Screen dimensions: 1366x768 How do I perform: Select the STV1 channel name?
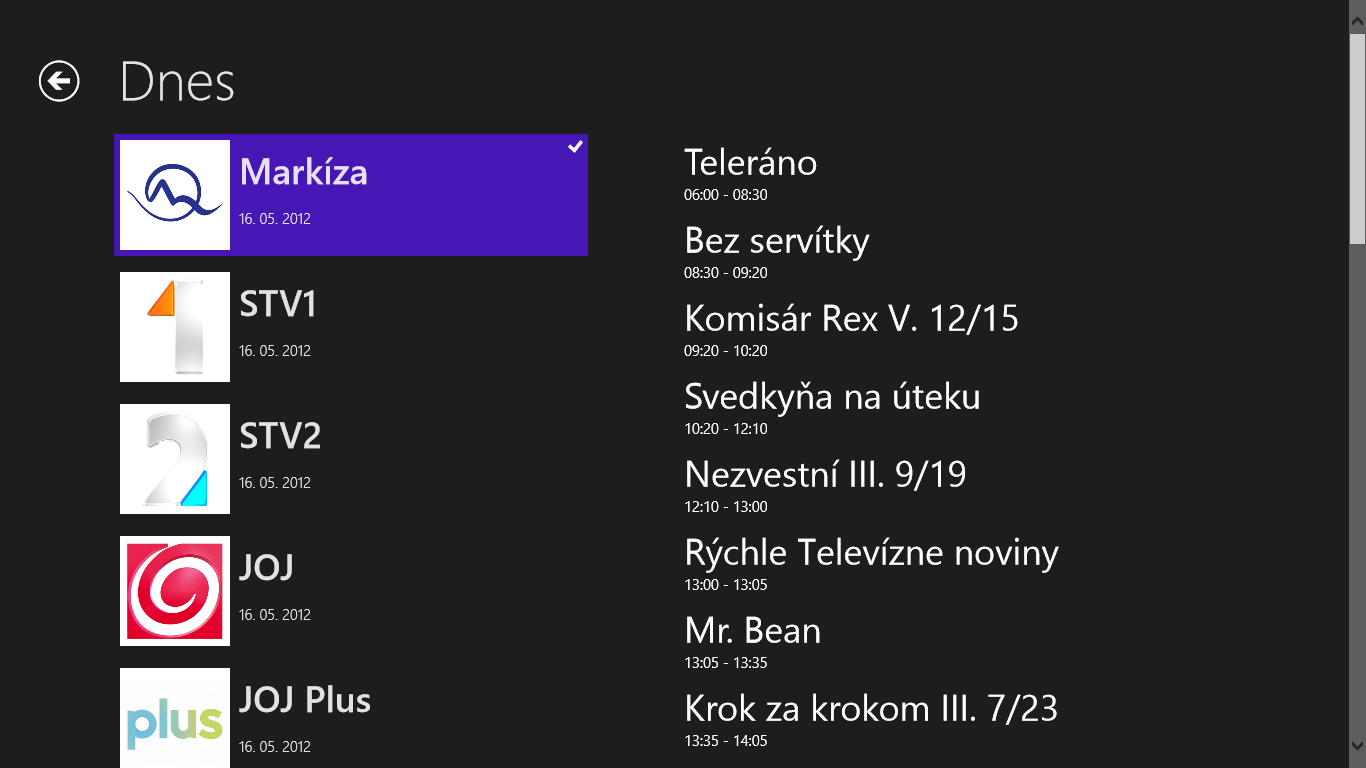278,304
